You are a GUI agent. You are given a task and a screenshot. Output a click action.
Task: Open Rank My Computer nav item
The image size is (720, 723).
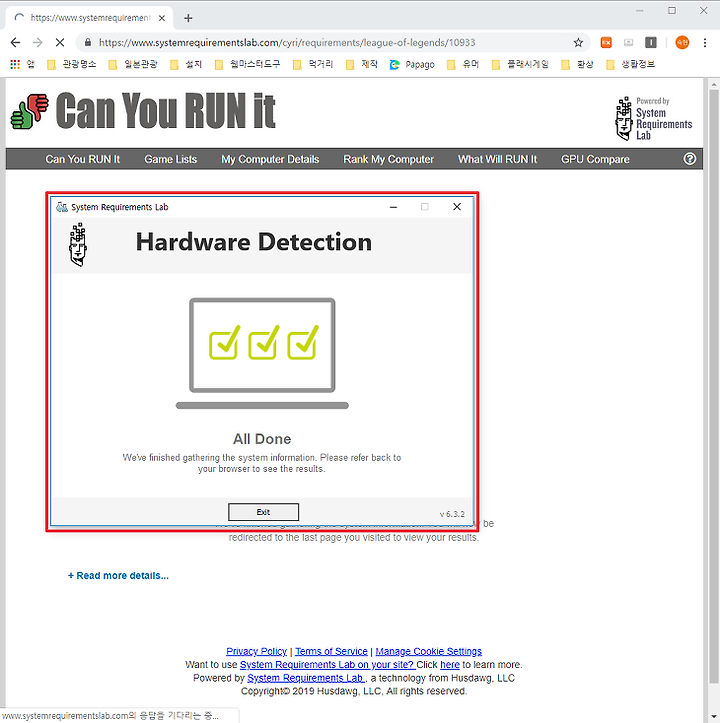(x=388, y=159)
